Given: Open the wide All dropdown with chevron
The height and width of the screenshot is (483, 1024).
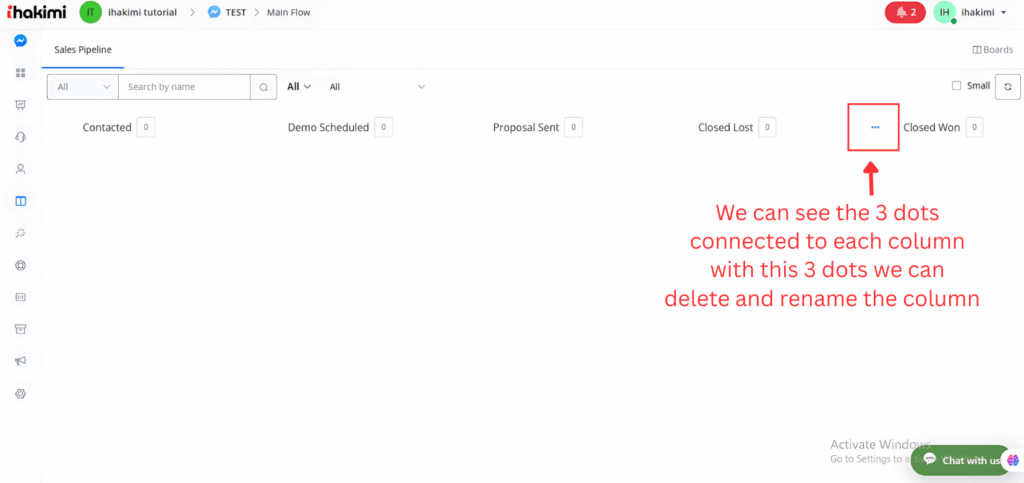Looking at the screenshot, I should [377, 87].
